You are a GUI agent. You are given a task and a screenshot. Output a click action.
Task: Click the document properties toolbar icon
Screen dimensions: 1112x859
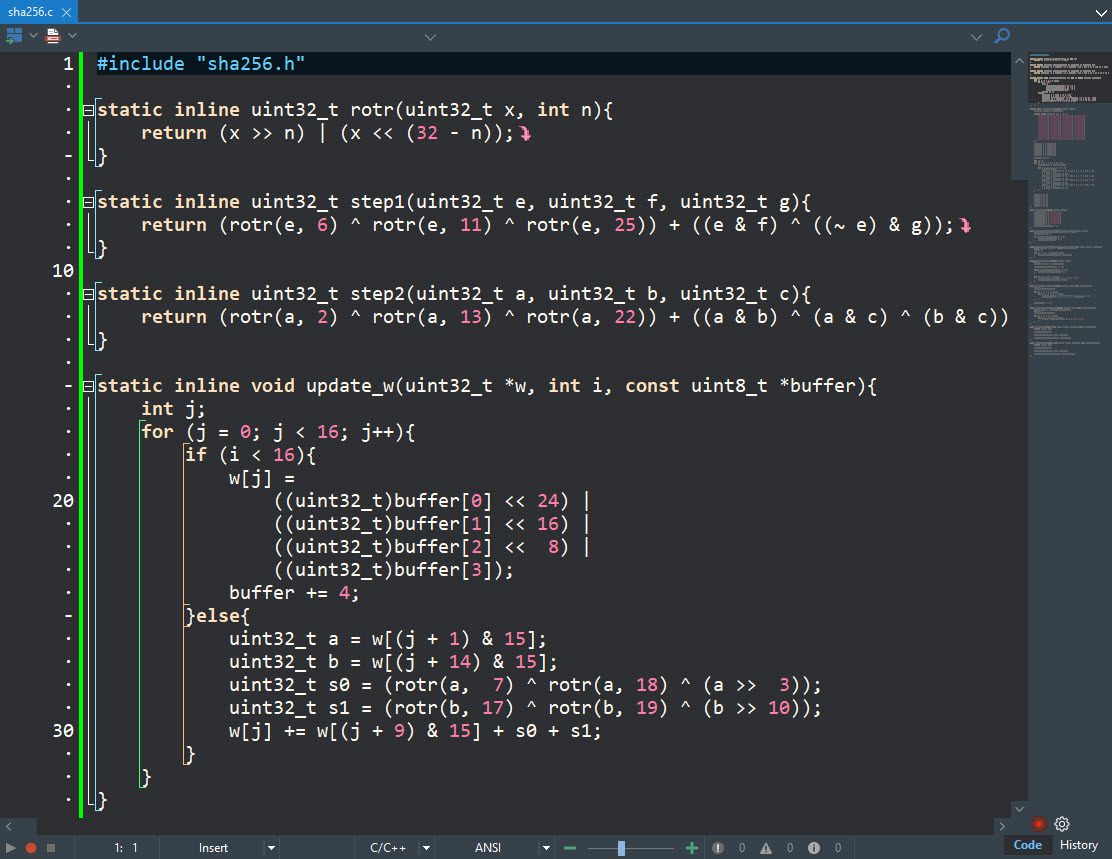coord(52,35)
